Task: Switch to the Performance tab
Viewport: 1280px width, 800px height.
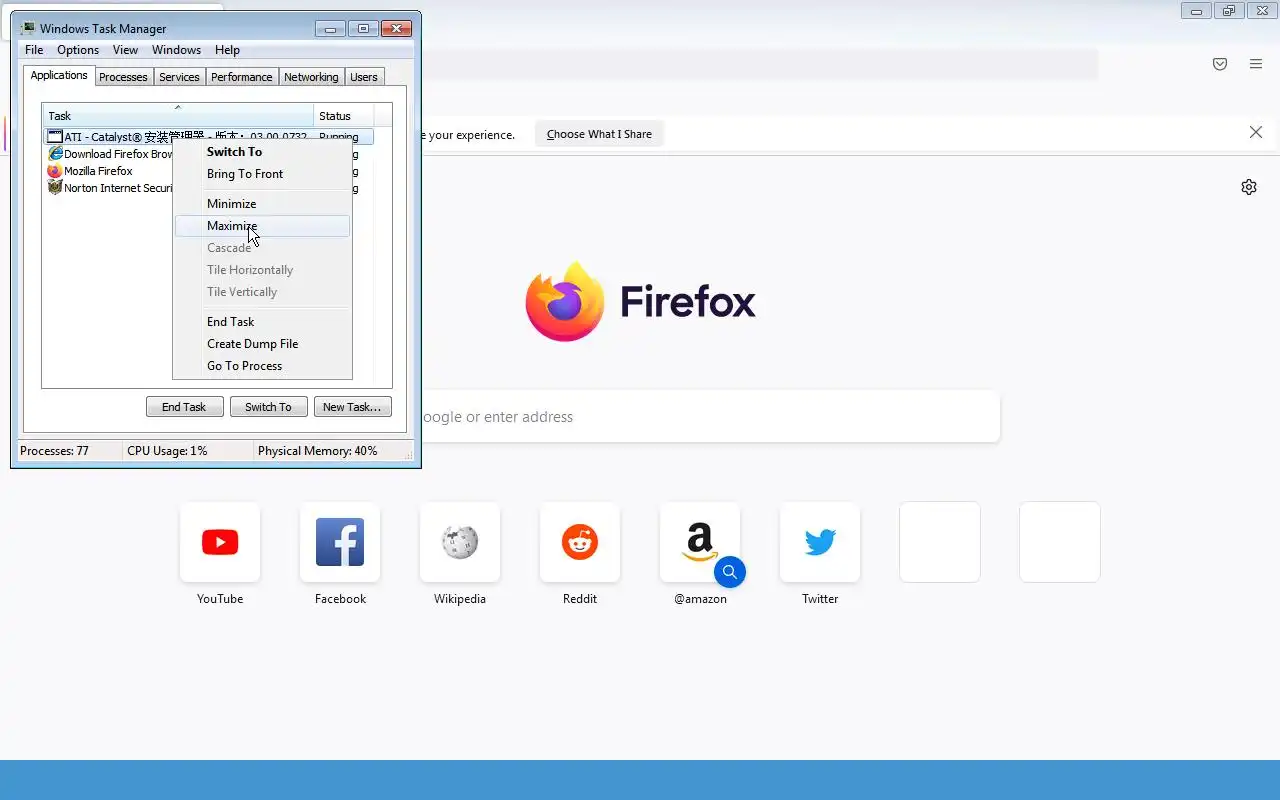Action: pyautogui.click(x=242, y=77)
